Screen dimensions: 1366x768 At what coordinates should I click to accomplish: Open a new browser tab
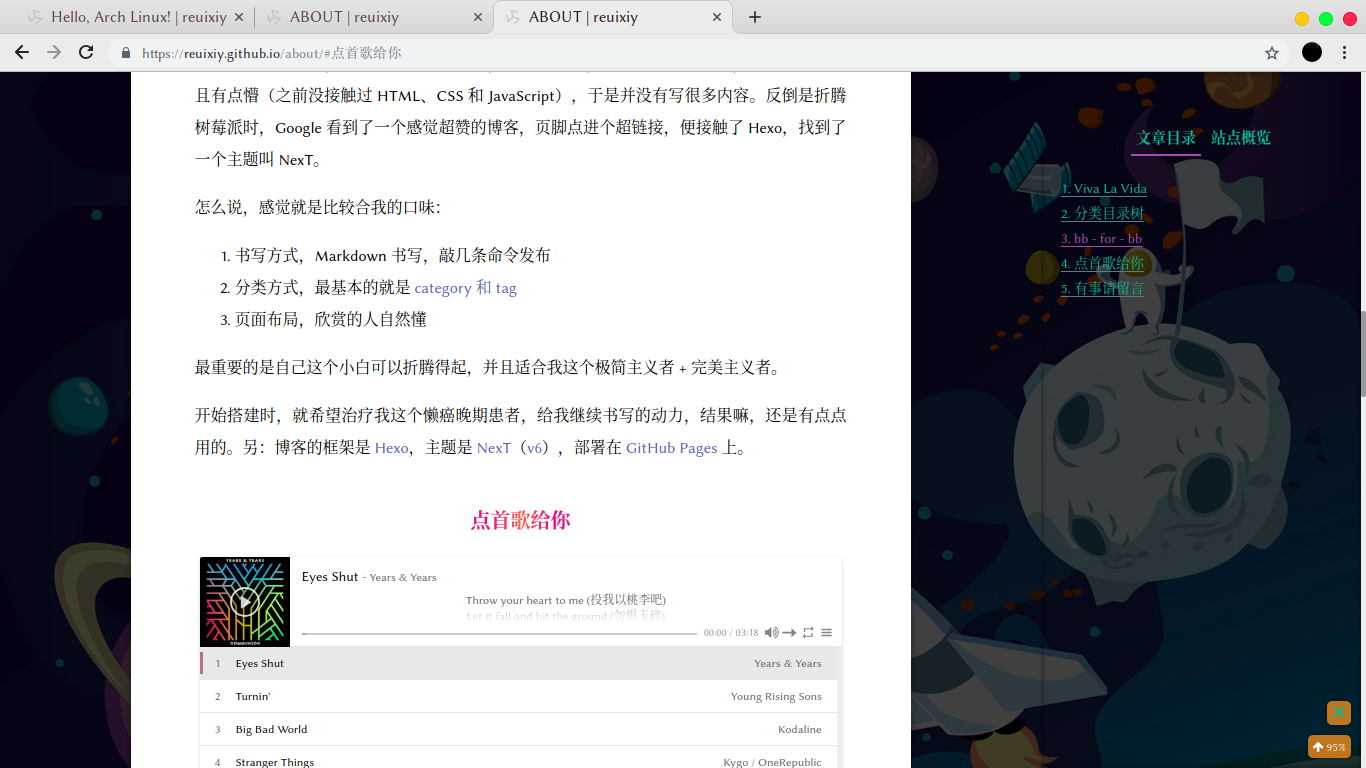(x=755, y=17)
